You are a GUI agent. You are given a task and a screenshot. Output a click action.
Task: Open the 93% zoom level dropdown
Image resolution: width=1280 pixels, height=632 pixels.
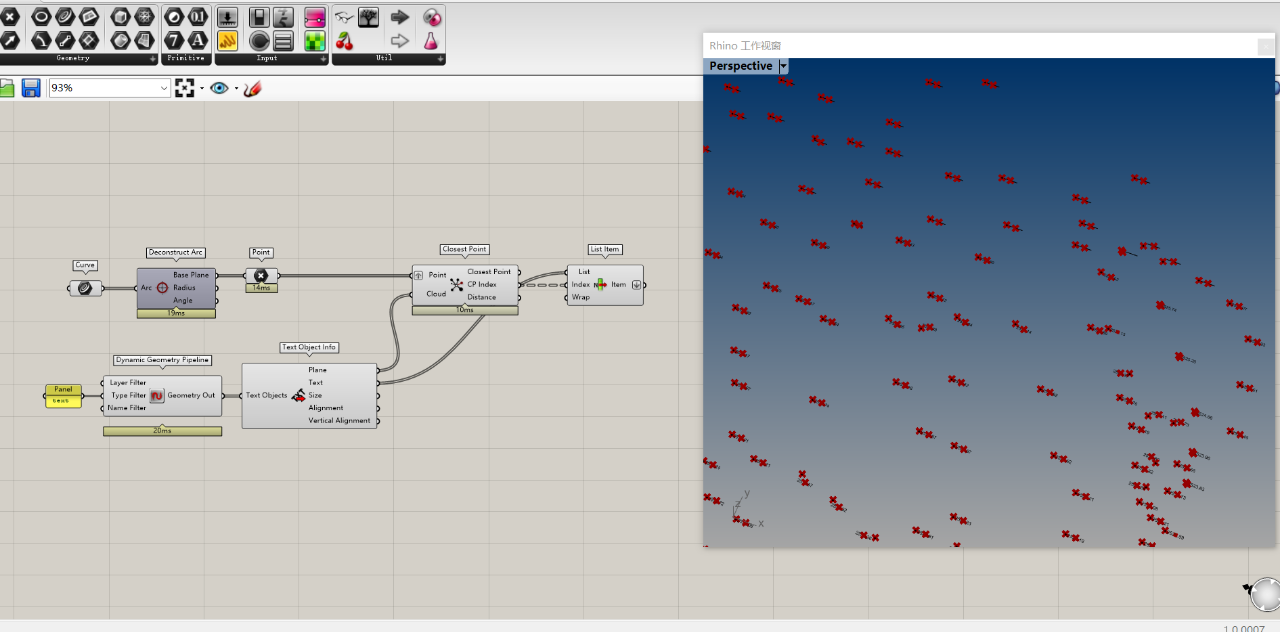pyautogui.click(x=164, y=88)
